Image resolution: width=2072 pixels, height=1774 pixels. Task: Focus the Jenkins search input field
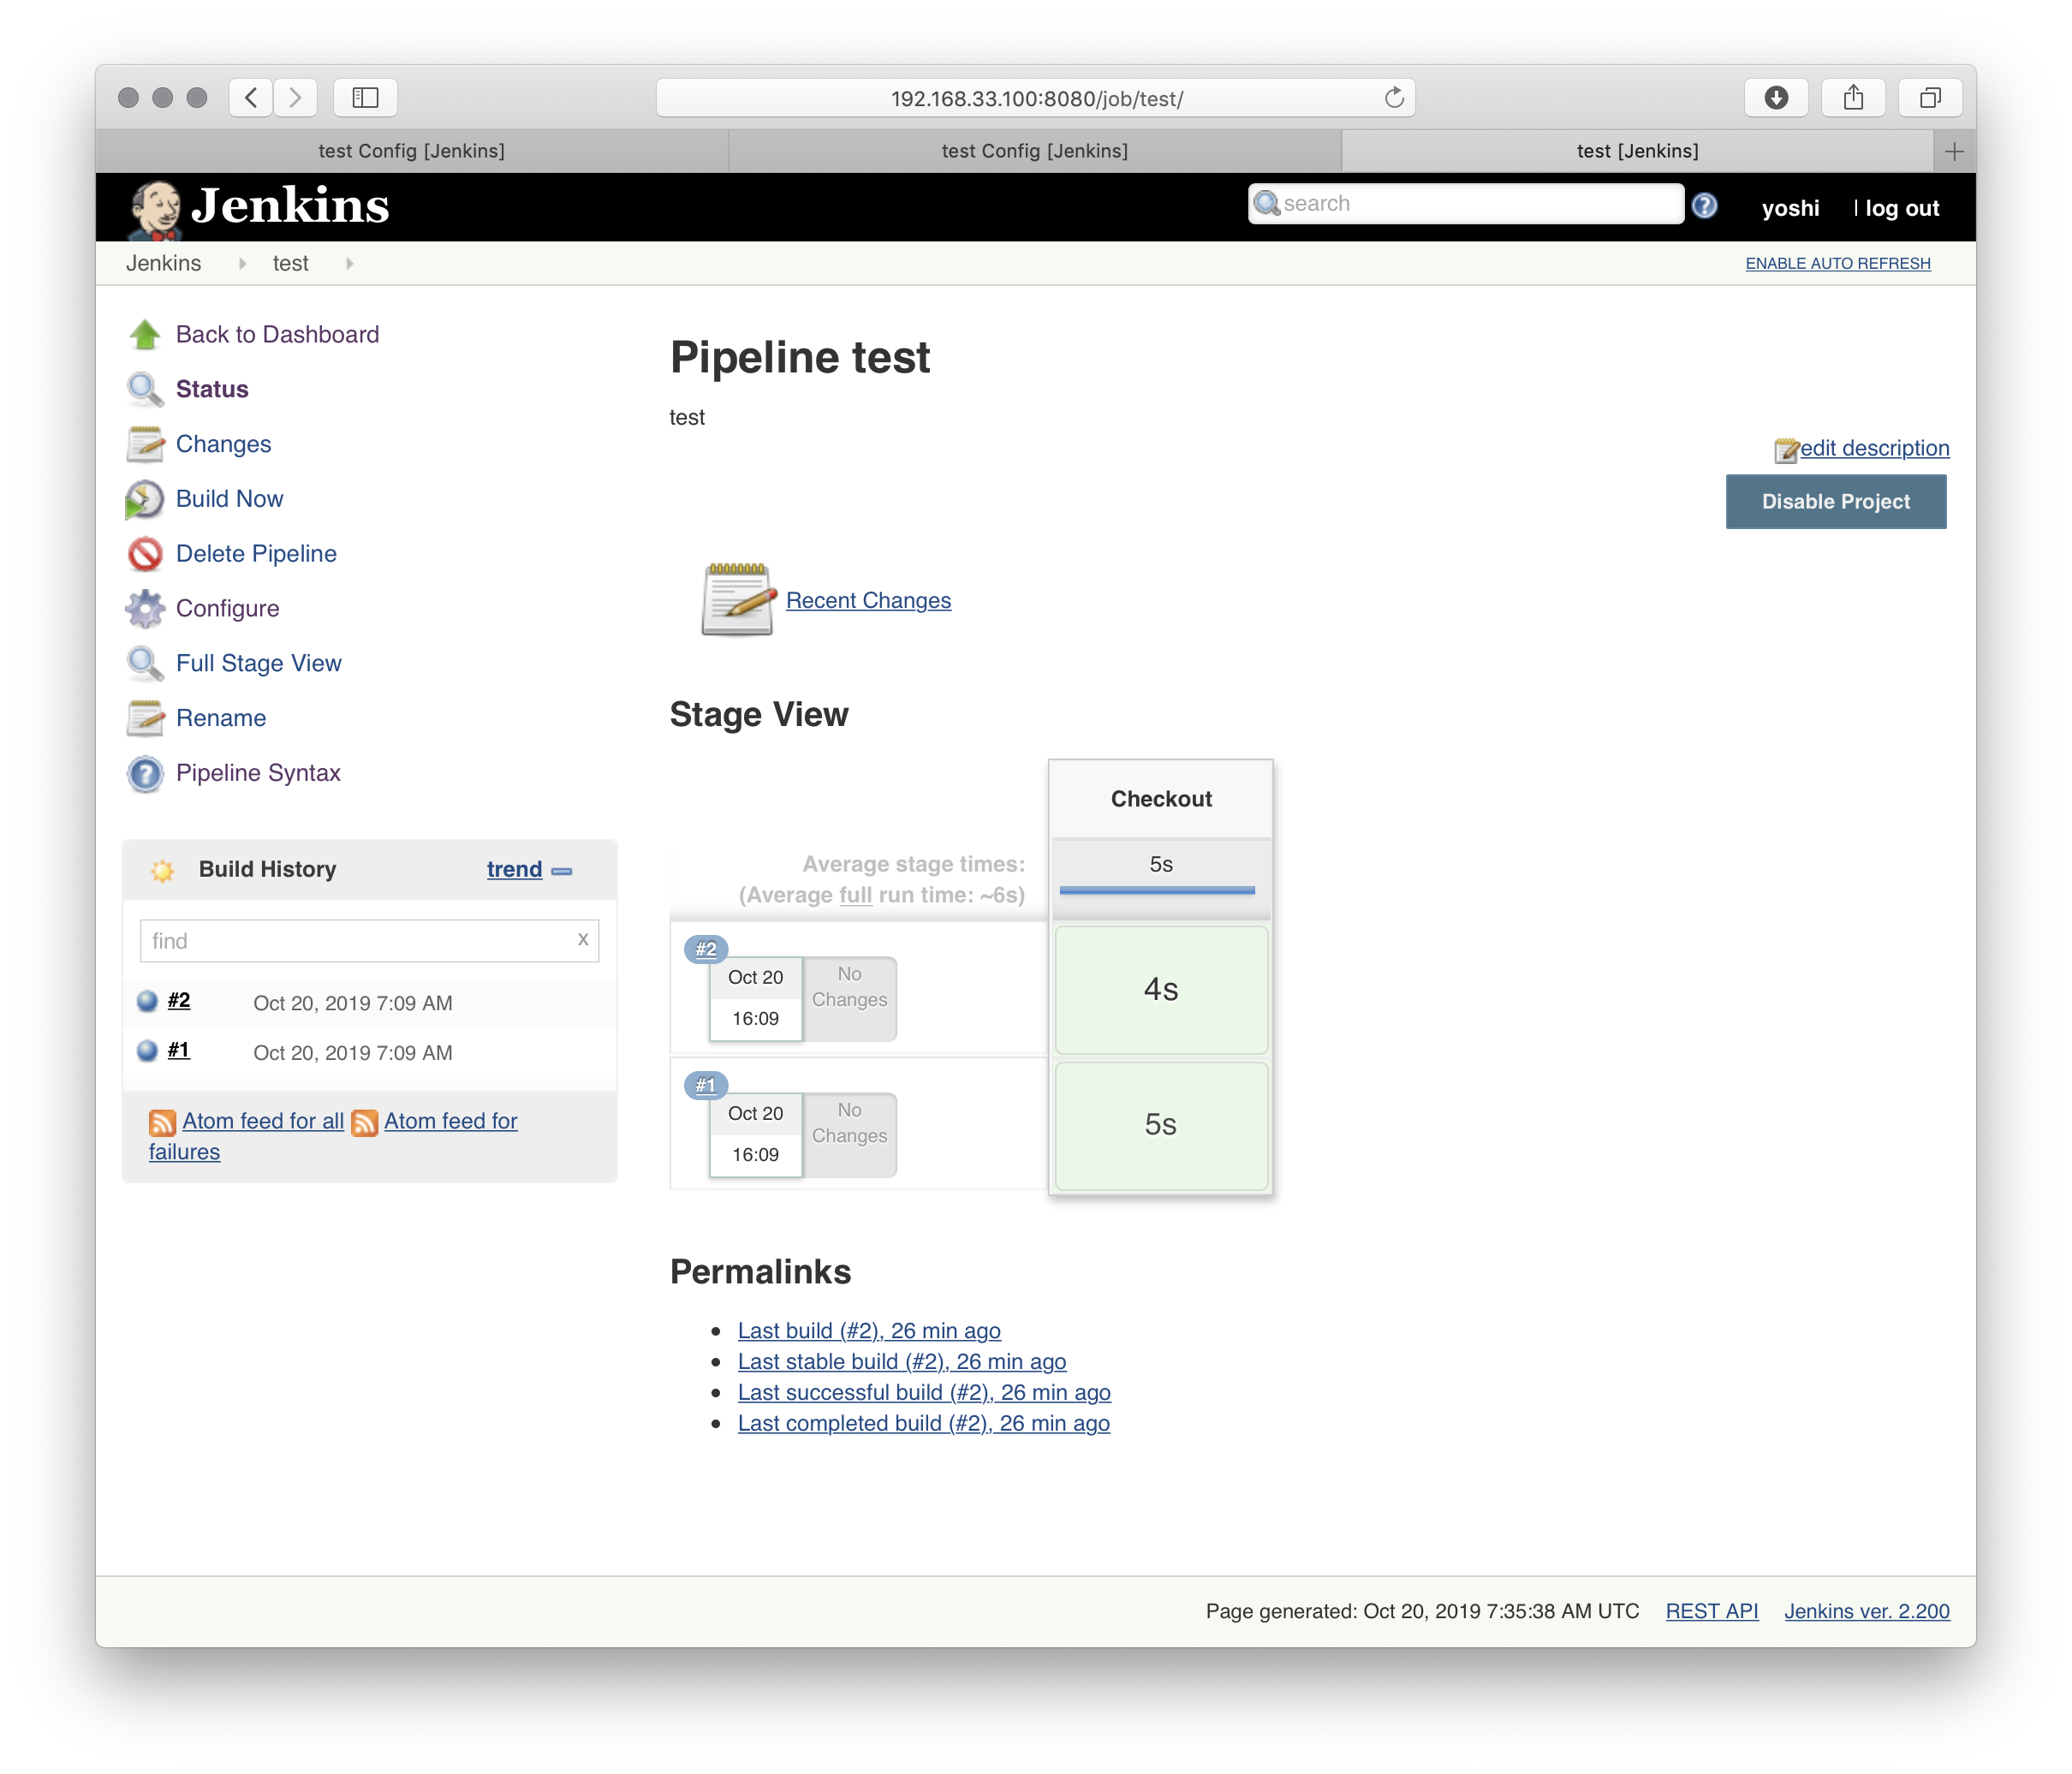click(1466, 204)
